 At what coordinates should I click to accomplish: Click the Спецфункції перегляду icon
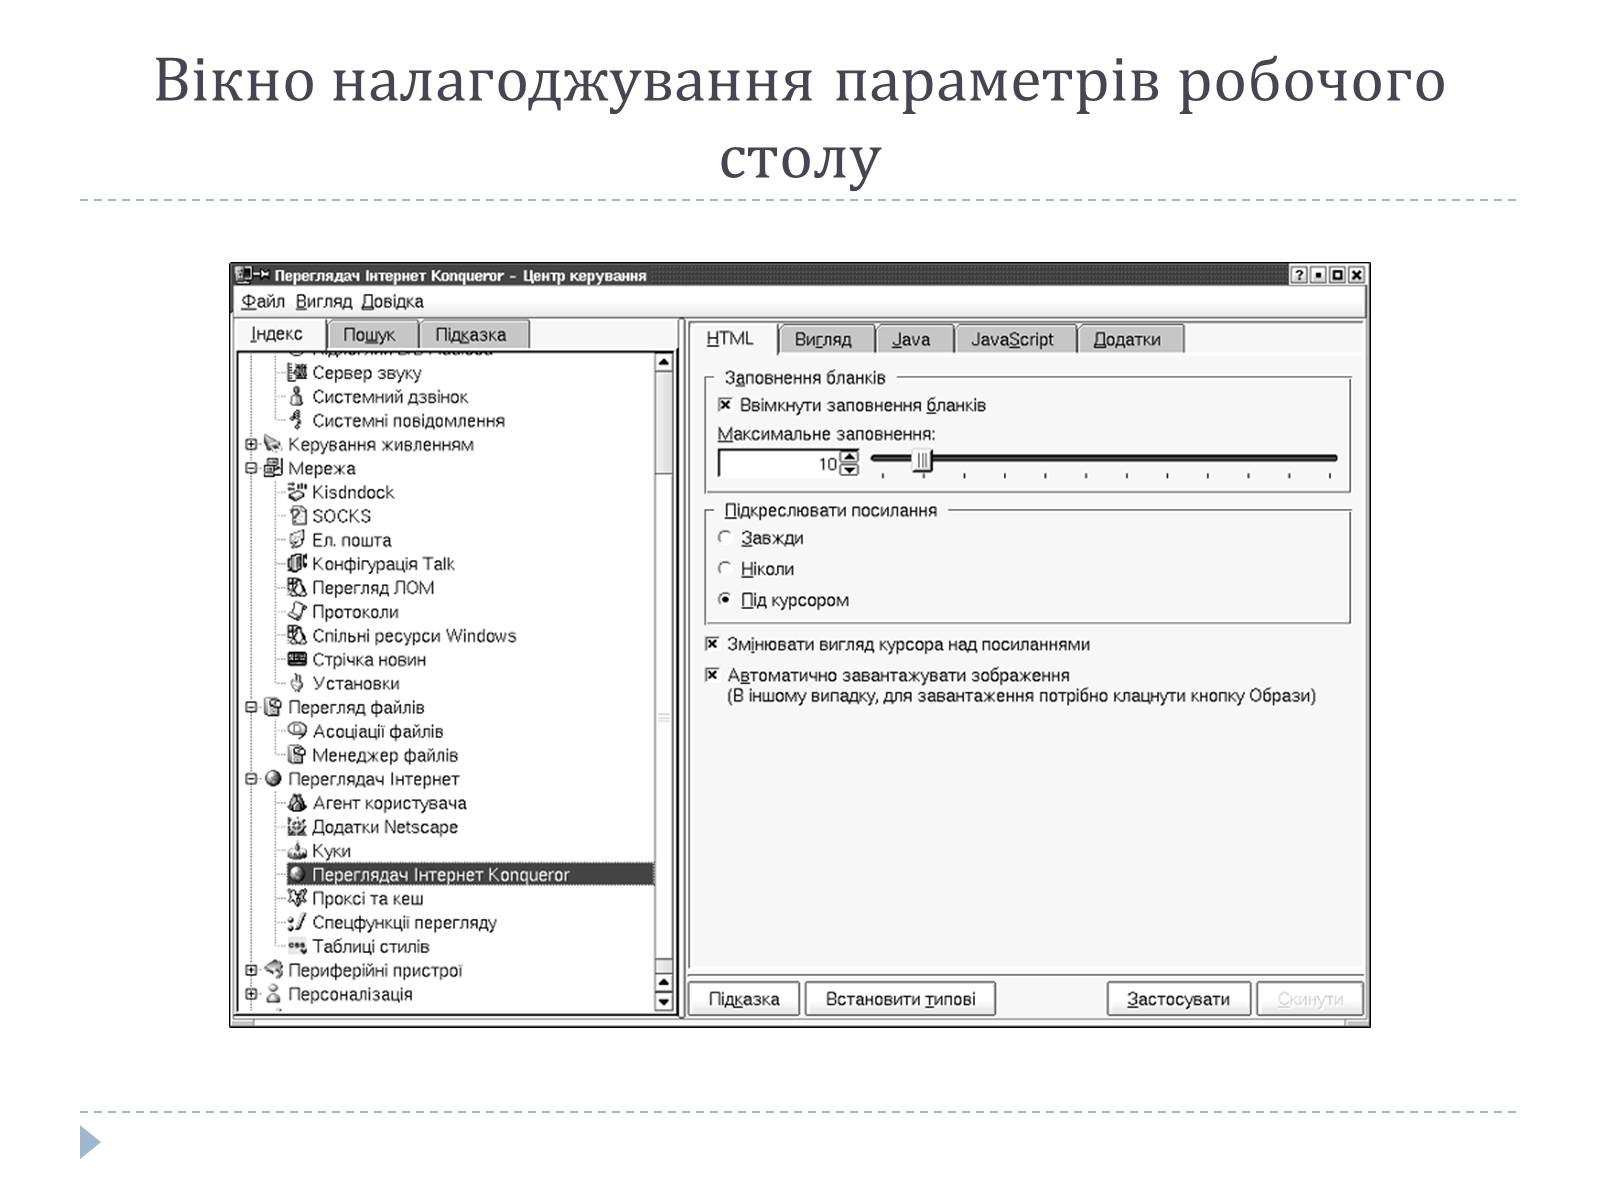coord(296,923)
